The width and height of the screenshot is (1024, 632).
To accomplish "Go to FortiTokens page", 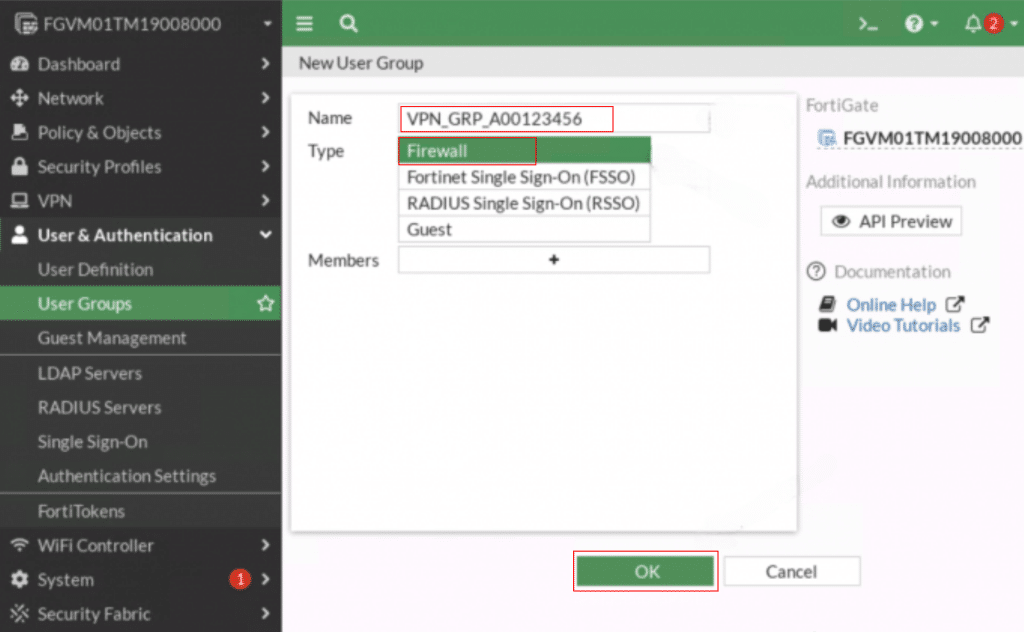I will 81,511.
